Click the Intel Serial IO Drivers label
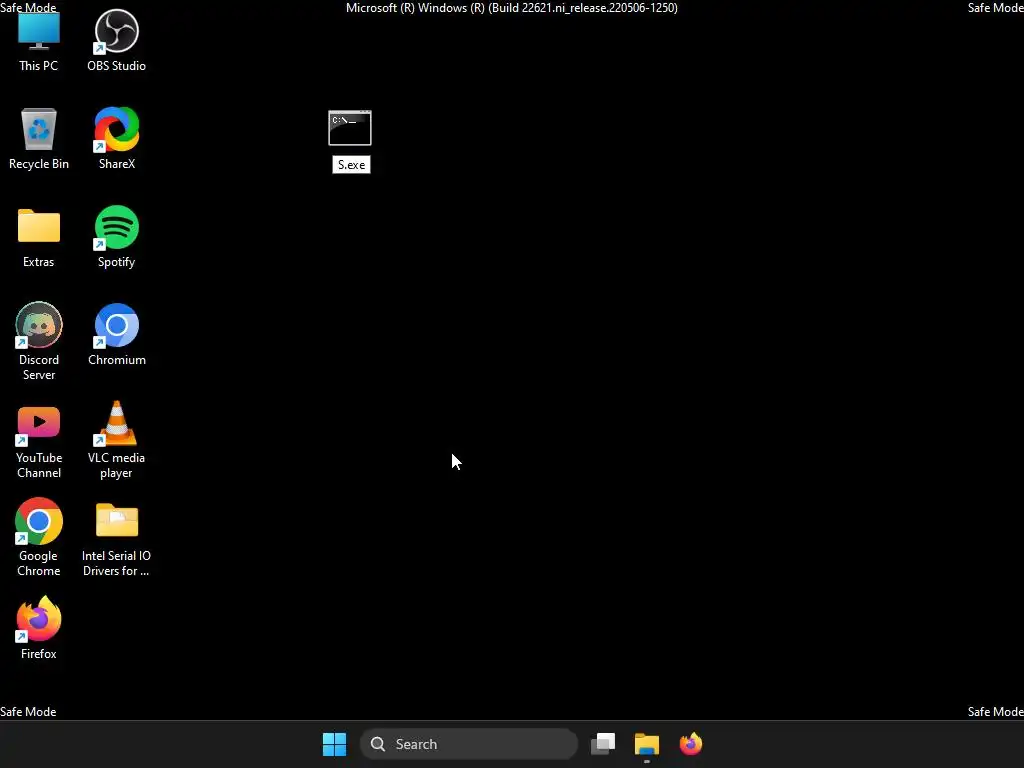Viewport: 1024px width, 768px height. 116,563
